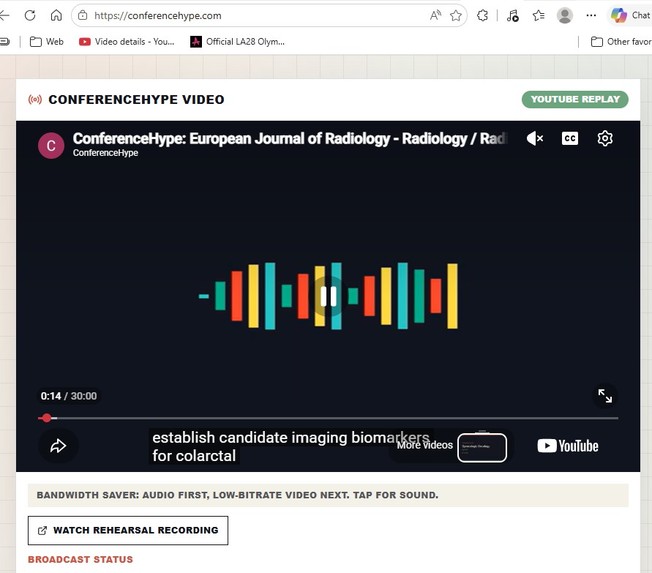Screen dimensions: 652x573
Task: Click the ConferenceHype Video heading
Action: pos(136,100)
